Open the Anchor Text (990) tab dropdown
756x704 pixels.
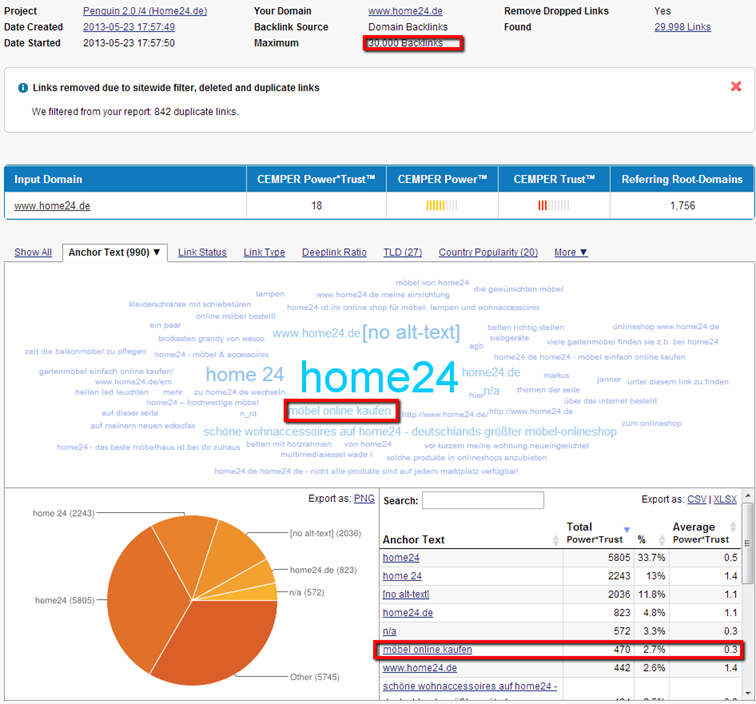coord(114,252)
